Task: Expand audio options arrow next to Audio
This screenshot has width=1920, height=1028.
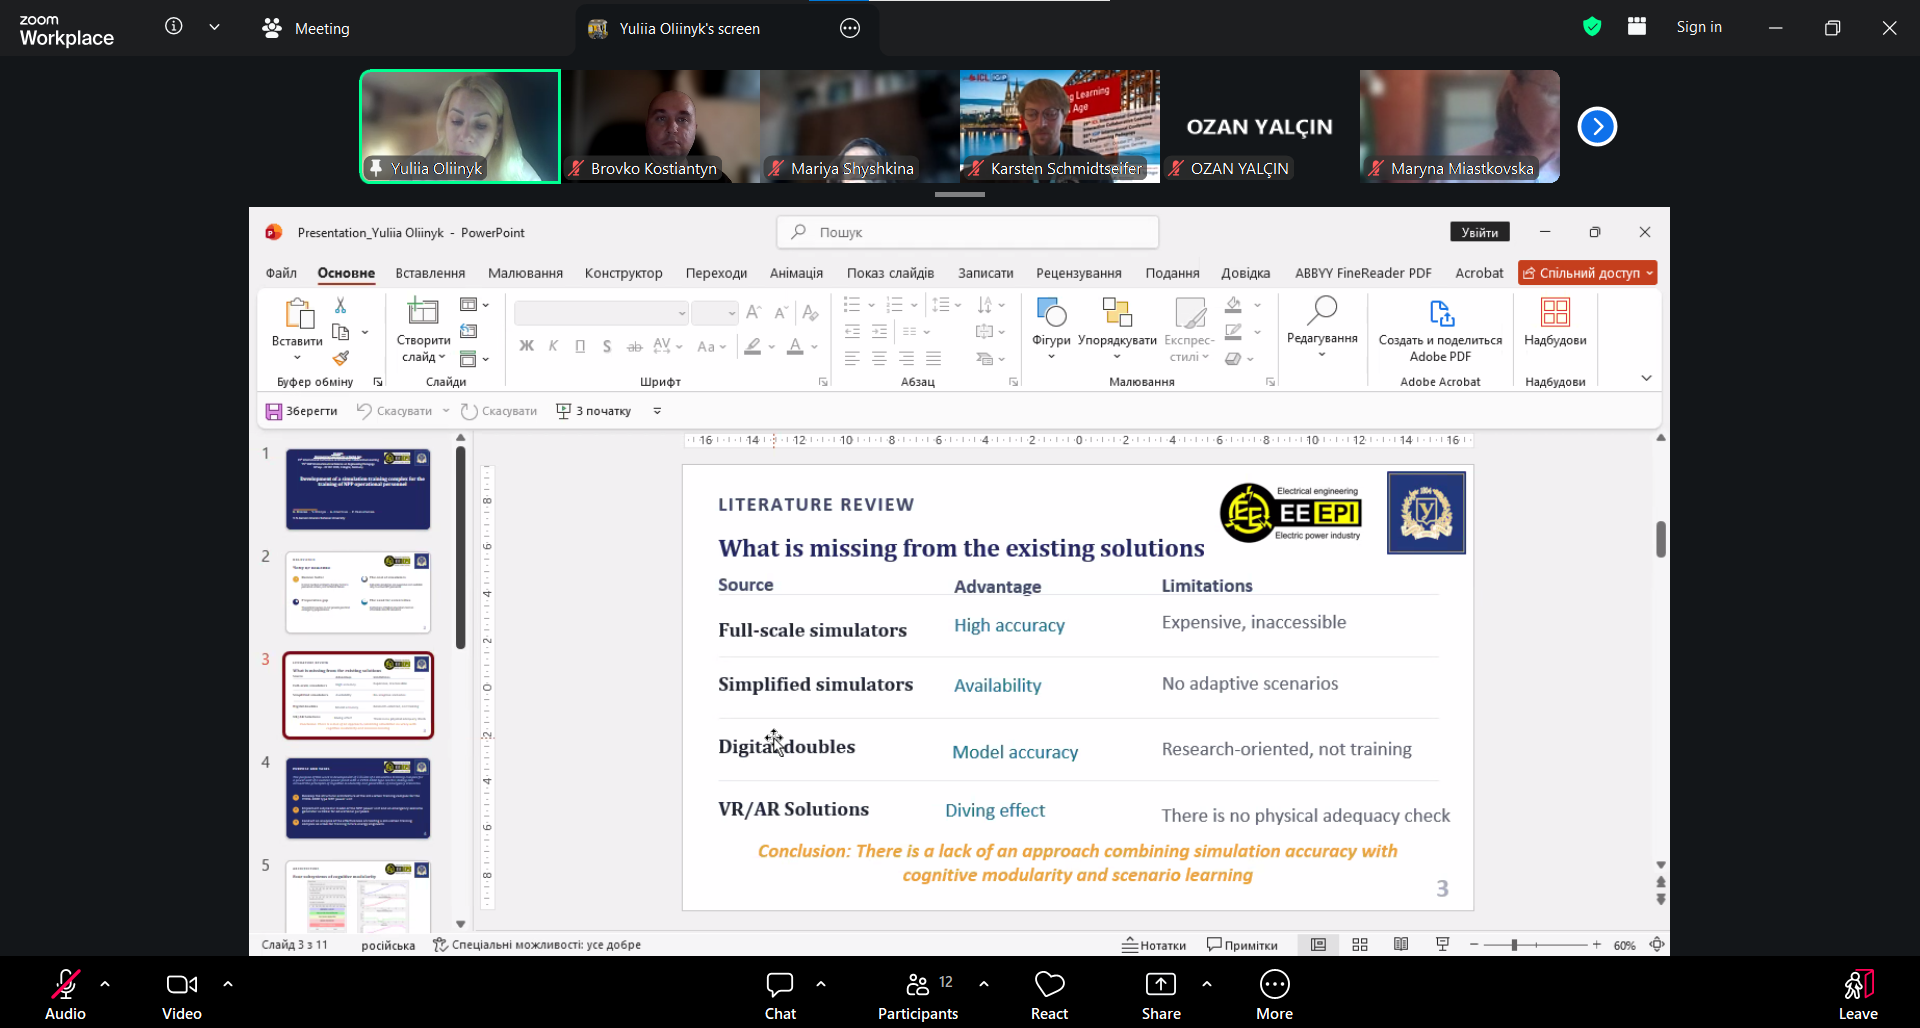Action: [x=105, y=984]
